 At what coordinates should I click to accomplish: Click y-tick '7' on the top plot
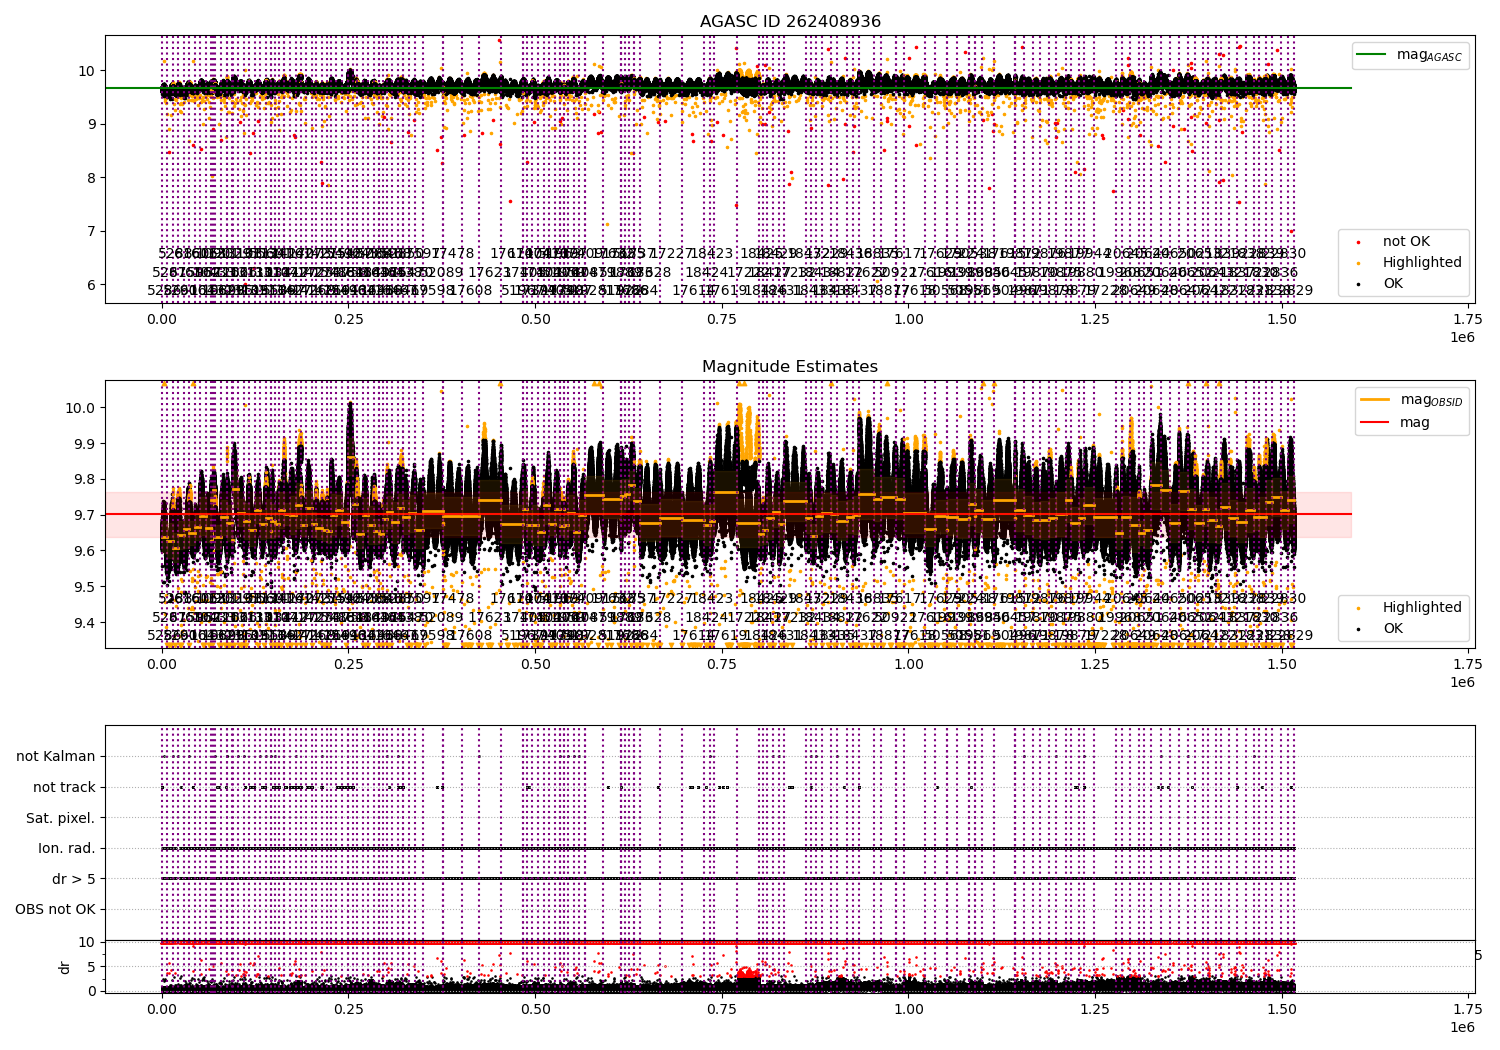point(91,231)
